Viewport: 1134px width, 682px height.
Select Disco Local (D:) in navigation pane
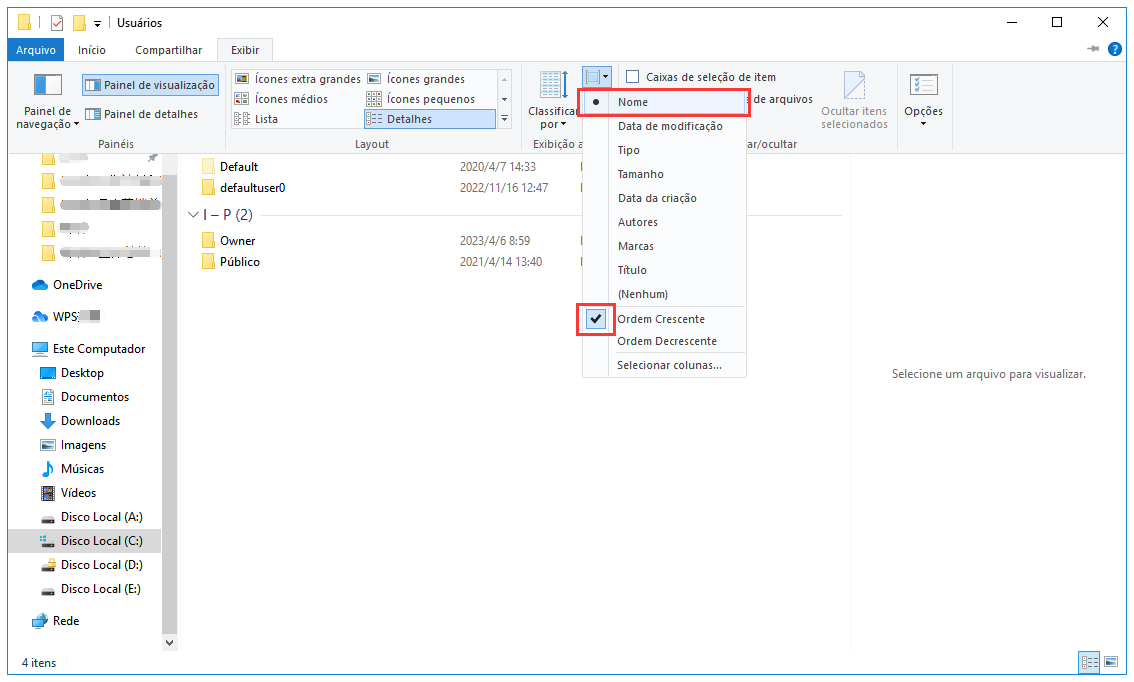click(x=101, y=565)
